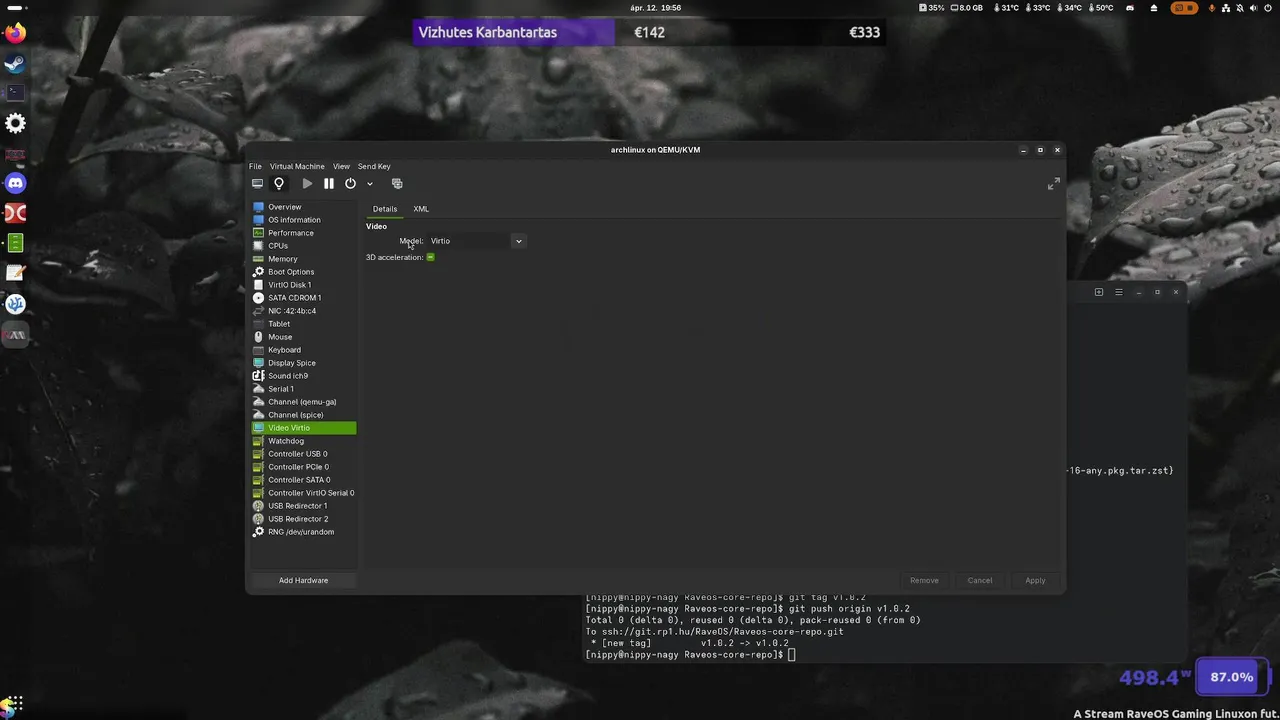Select VirtIO Disk 1 entry
The height and width of the screenshot is (720, 1280).
(x=303, y=285)
